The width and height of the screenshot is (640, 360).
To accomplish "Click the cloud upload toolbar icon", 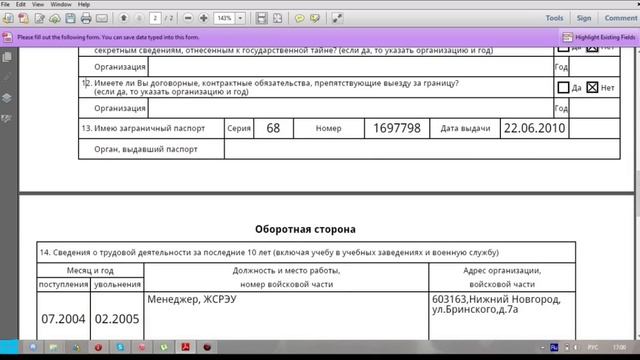I will pos(55,18).
